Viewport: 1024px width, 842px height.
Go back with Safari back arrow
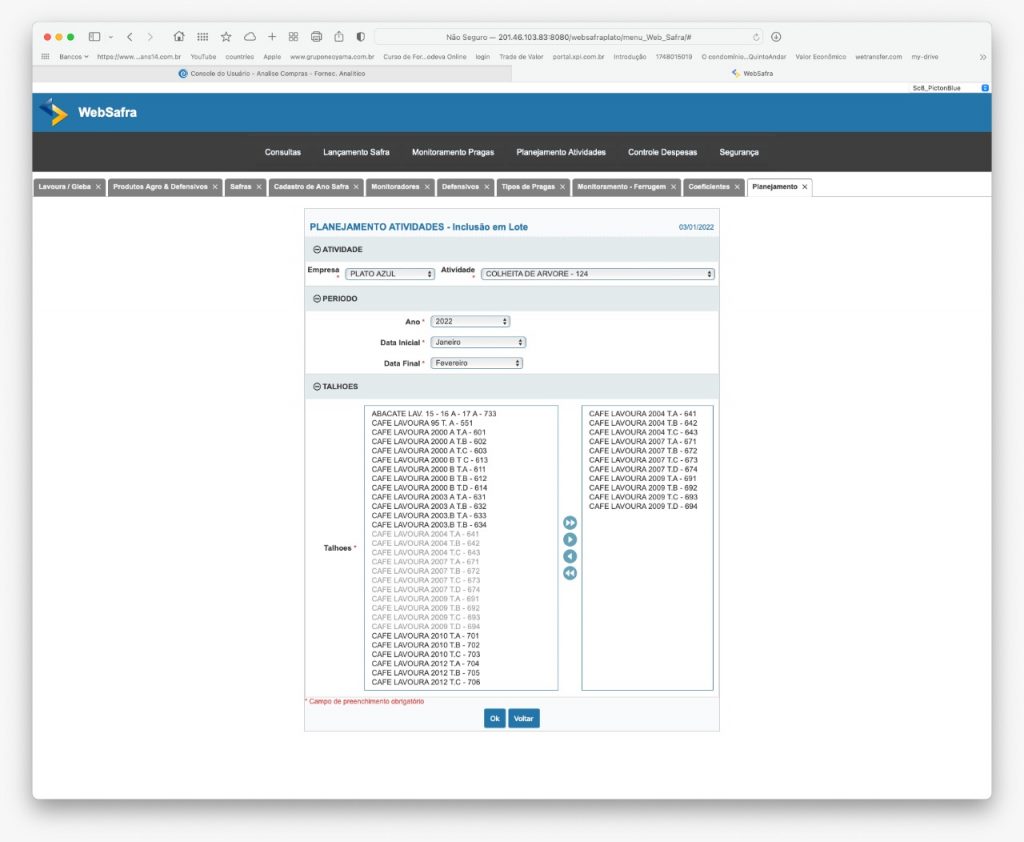click(x=130, y=37)
